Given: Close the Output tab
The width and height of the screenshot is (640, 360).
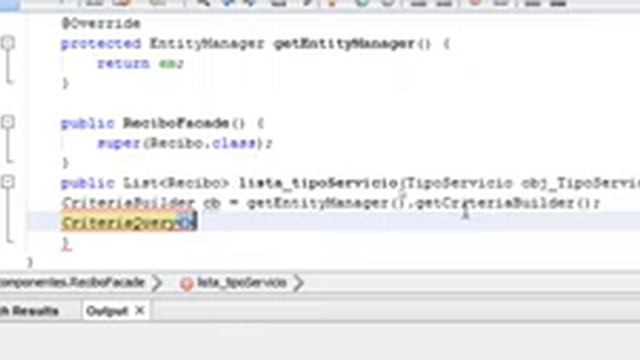Looking at the screenshot, I should [x=140, y=311].
